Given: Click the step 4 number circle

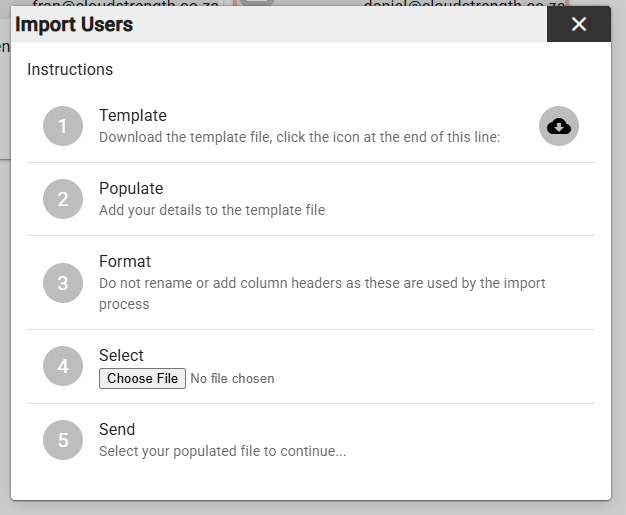Looking at the screenshot, I should click(x=63, y=366).
